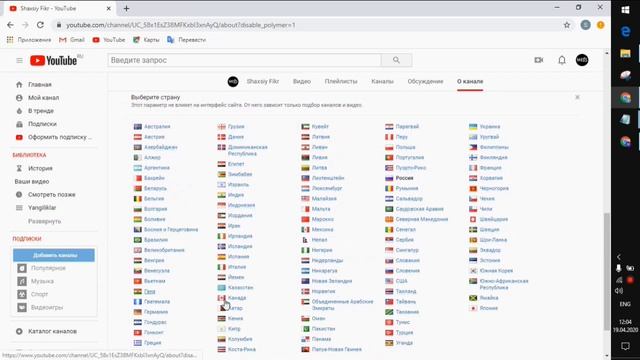Open the account avatar menu in YouTube header
Screen dimensions: 640x360
pos(582,60)
